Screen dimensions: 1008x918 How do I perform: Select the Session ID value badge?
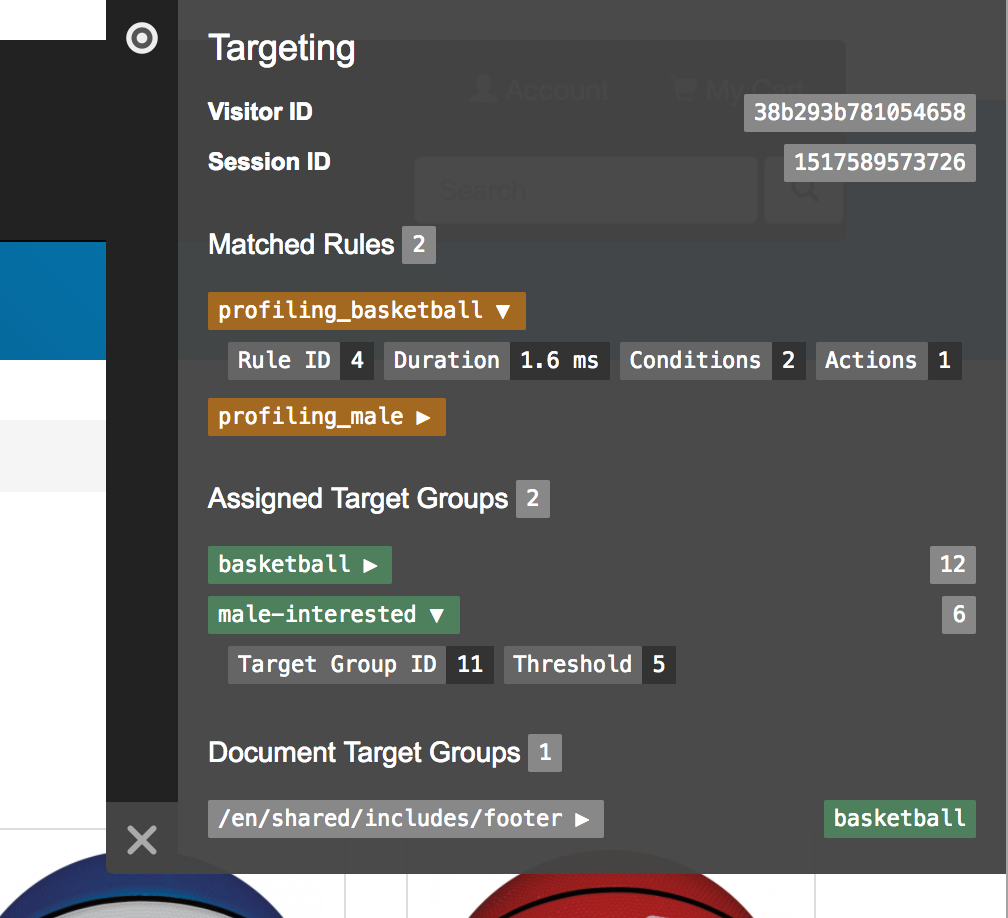(879, 162)
